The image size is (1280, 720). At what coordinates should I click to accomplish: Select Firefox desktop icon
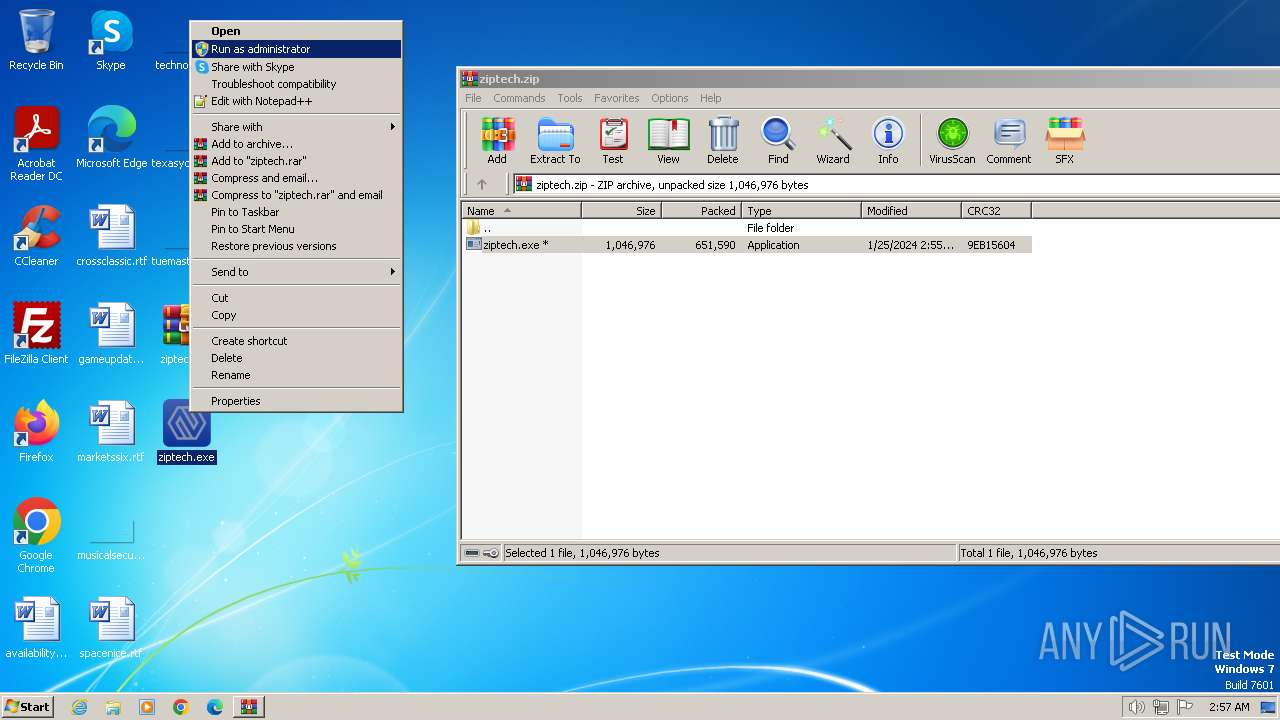[36, 432]
